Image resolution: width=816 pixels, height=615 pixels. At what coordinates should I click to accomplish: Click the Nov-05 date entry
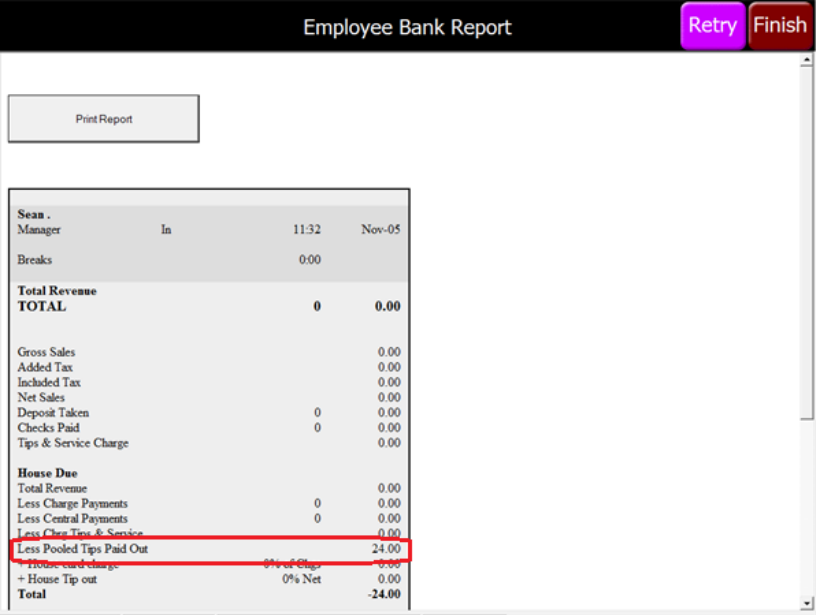(x=380, y=230)
